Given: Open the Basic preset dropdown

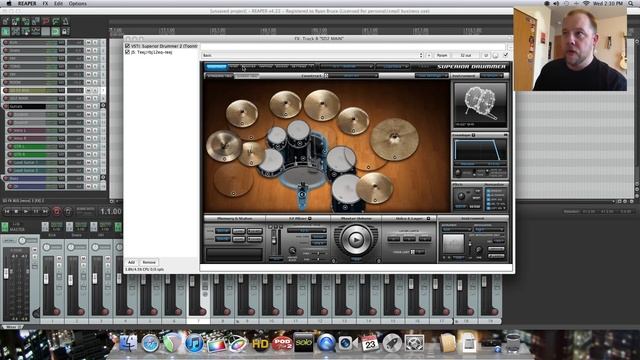Looking at the screenshot, I should coord(313,55).
